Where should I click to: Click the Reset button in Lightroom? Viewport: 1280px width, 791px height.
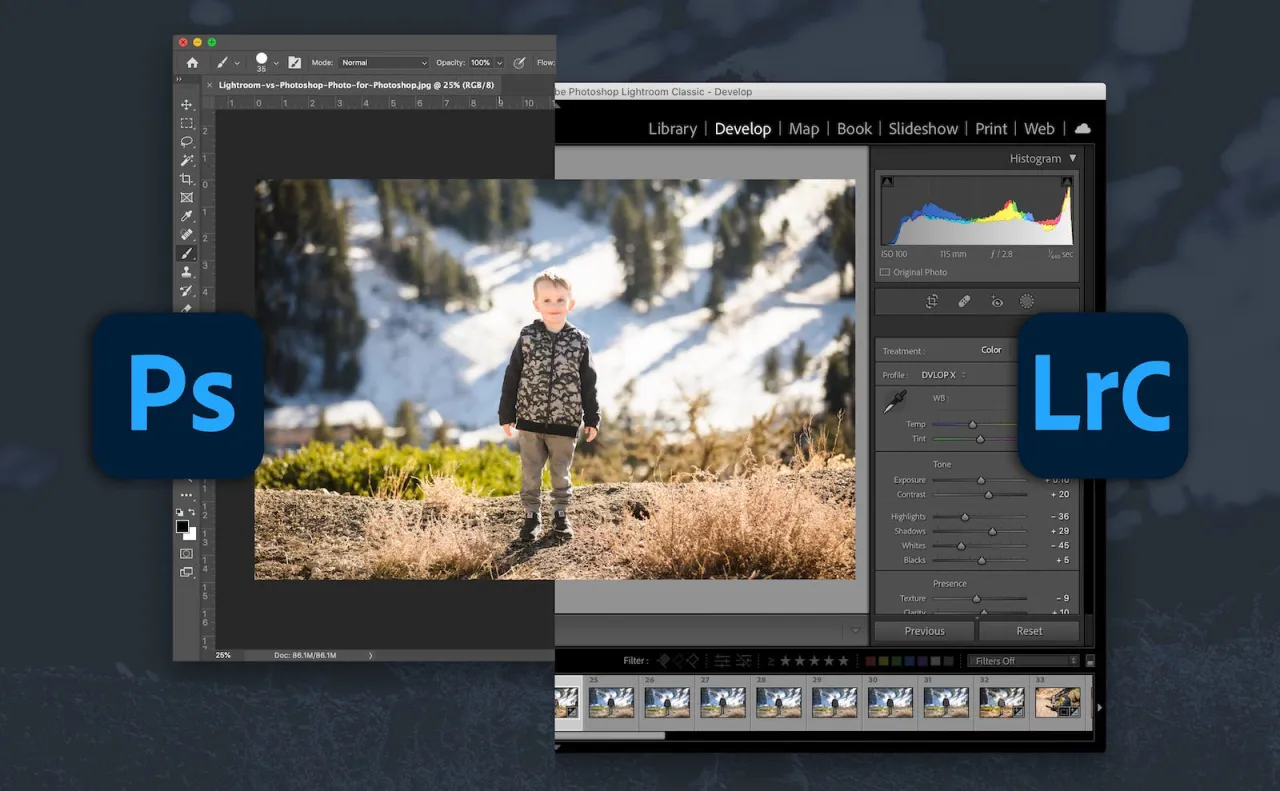[x=1028, y=631]
